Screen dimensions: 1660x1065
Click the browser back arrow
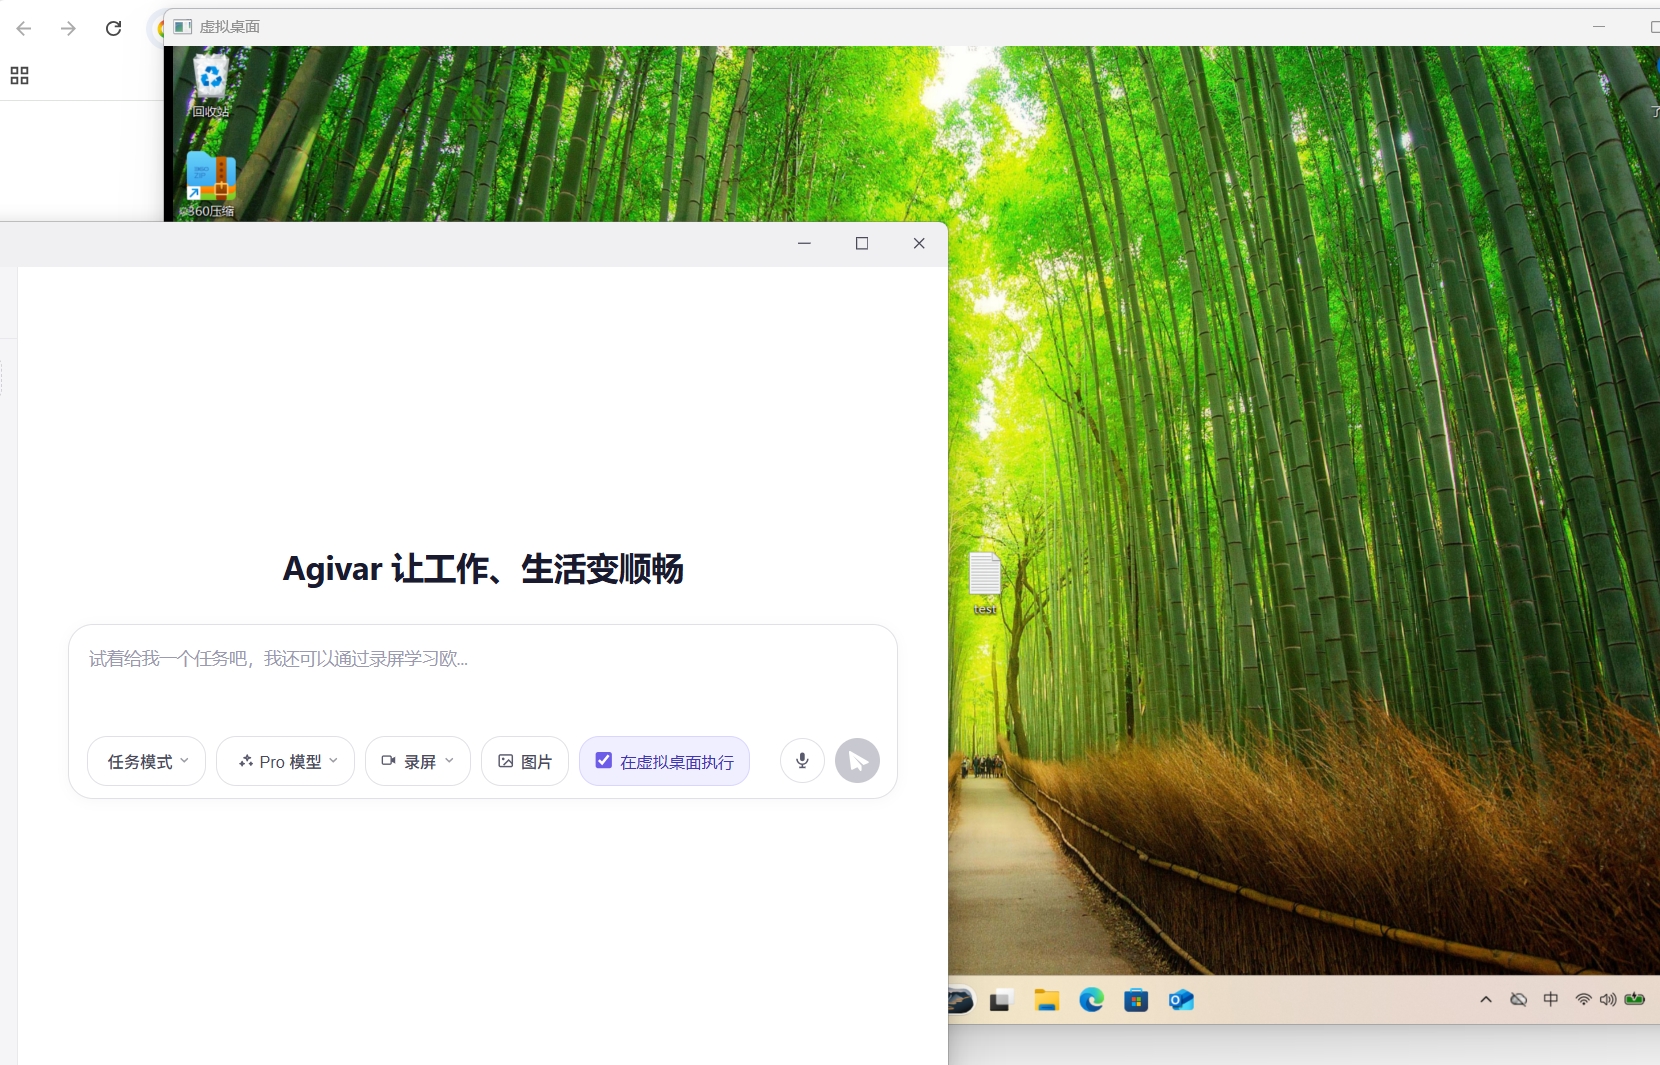click(24, 28)
